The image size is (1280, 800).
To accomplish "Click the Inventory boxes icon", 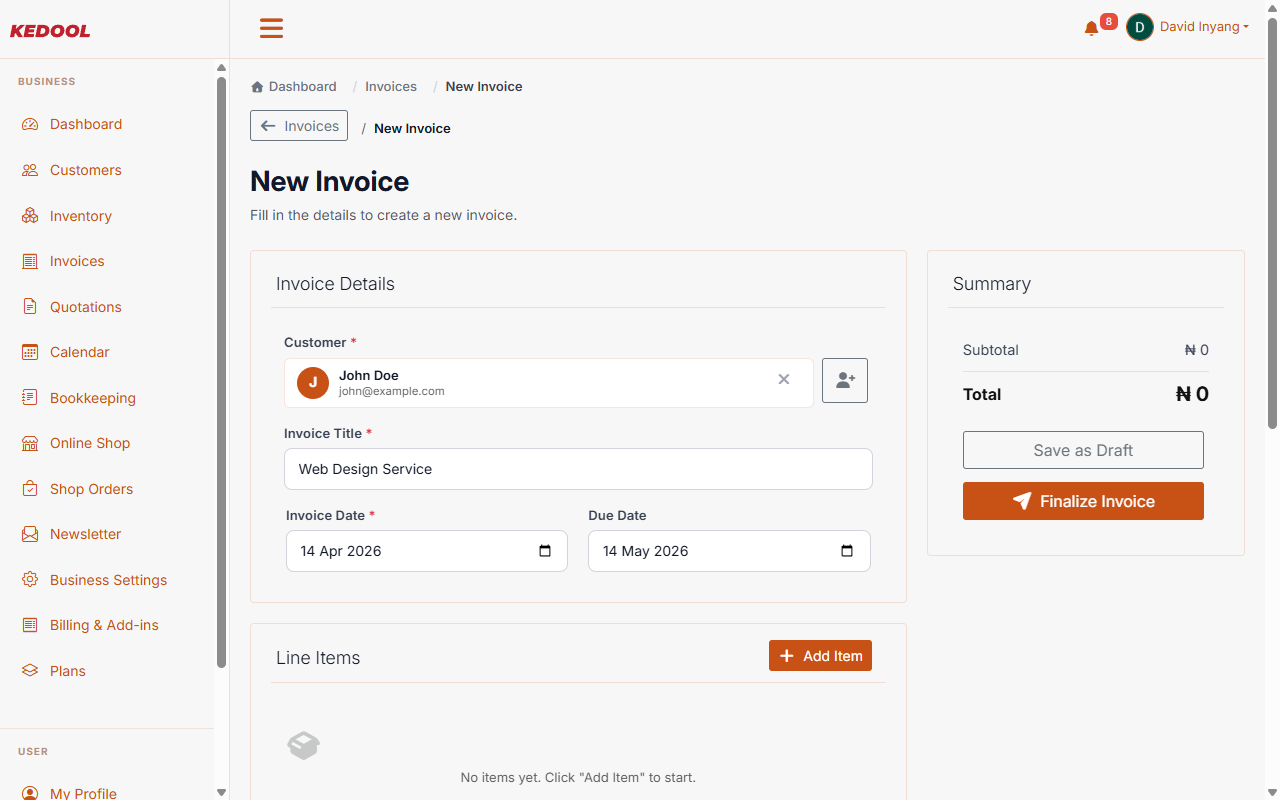I will click(30, 216).
